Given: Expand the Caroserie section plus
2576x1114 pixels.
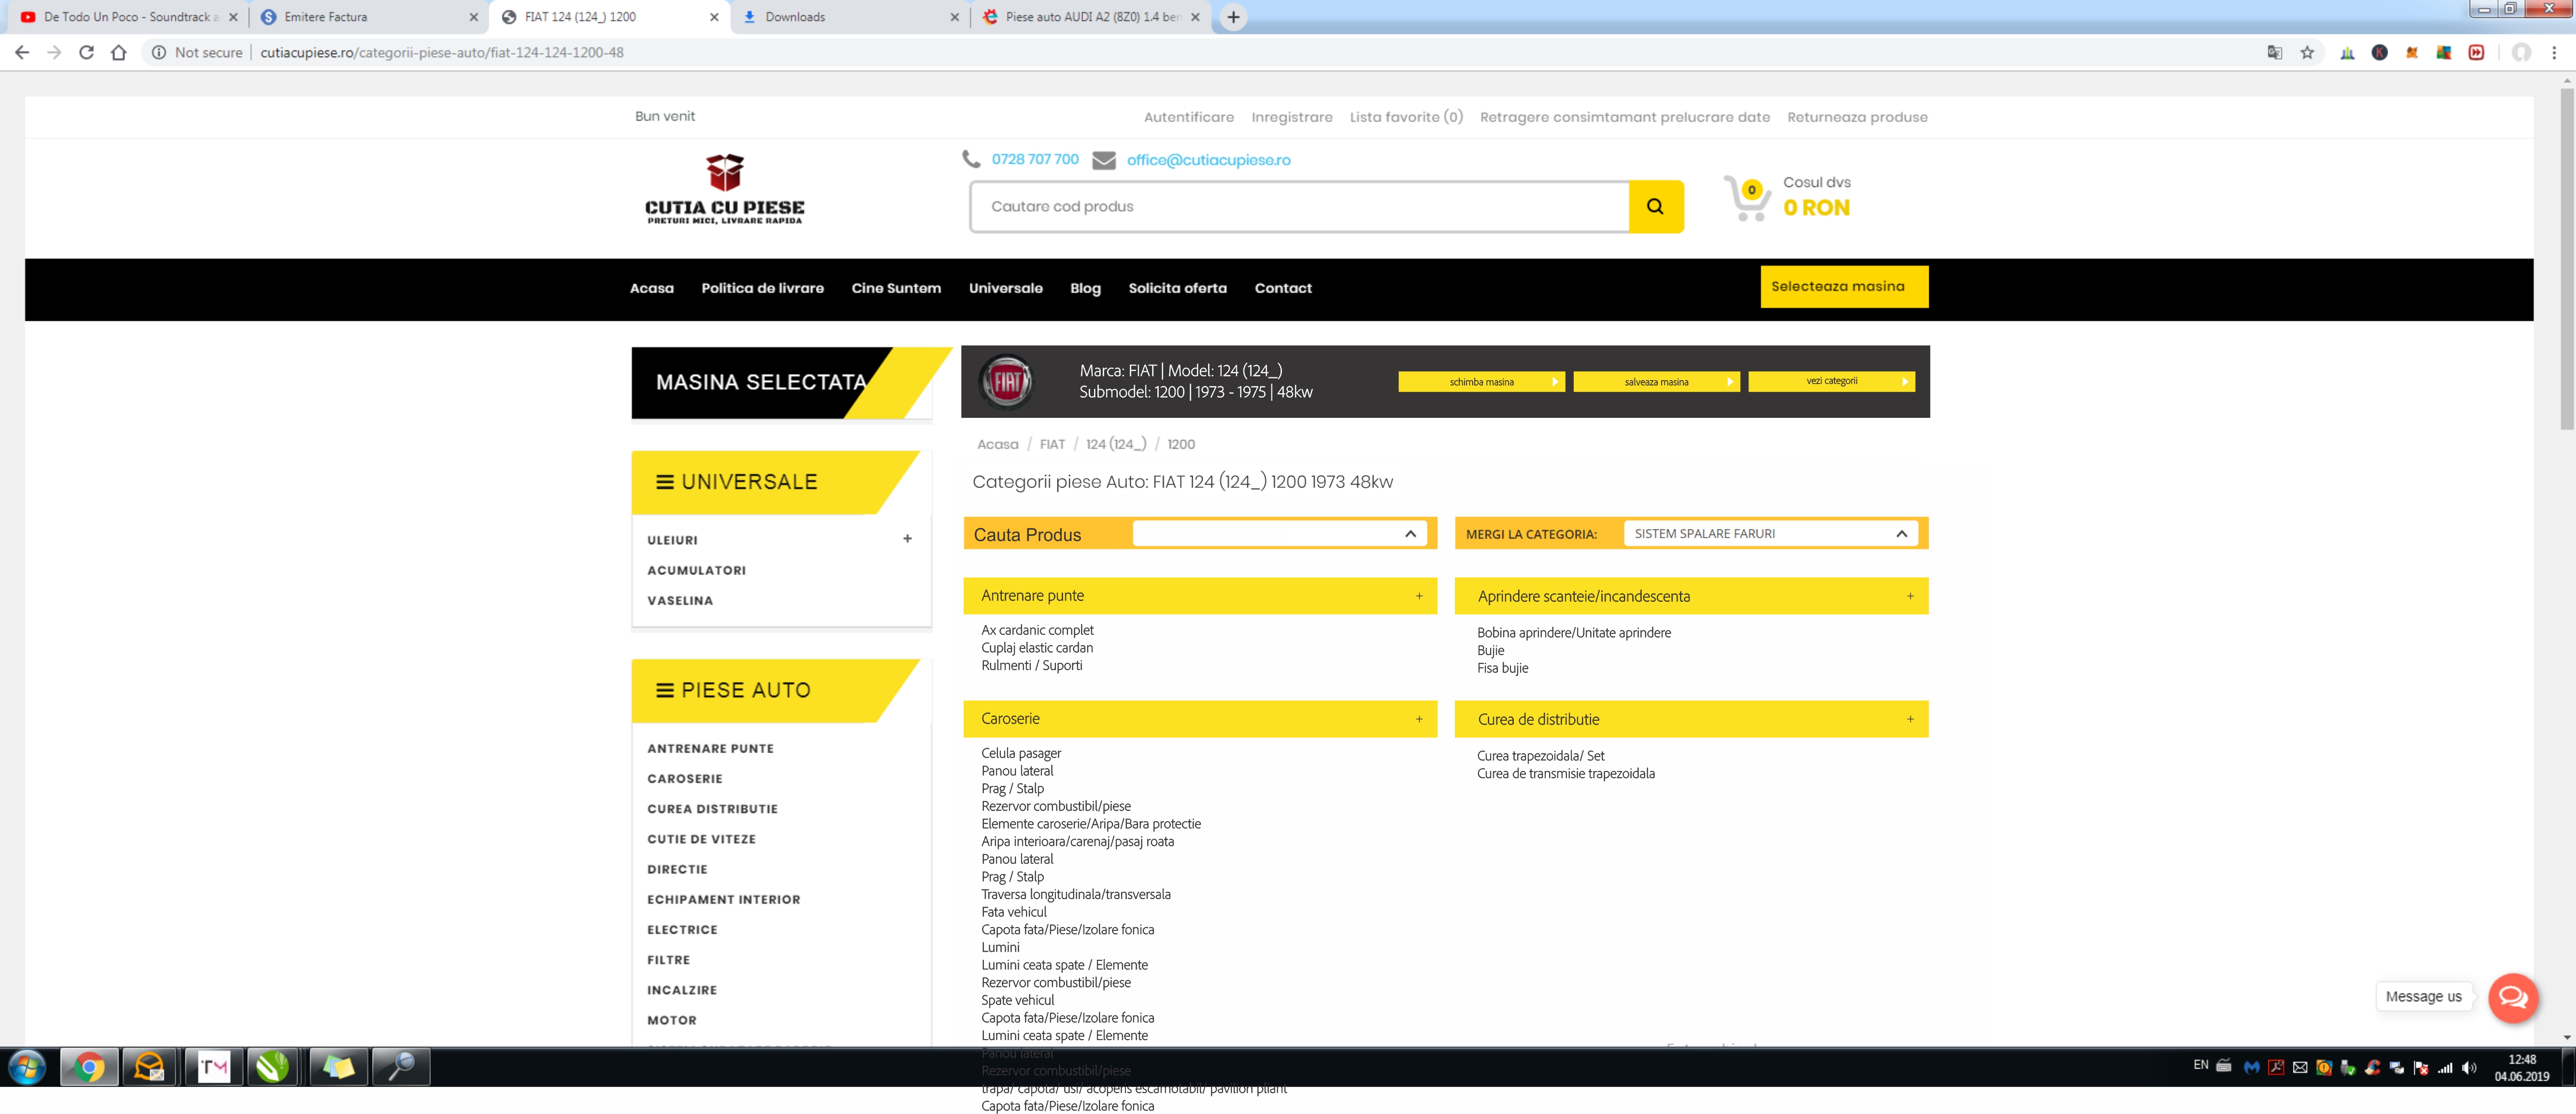Looking at the screenshot, I should tap(1418, 719).
